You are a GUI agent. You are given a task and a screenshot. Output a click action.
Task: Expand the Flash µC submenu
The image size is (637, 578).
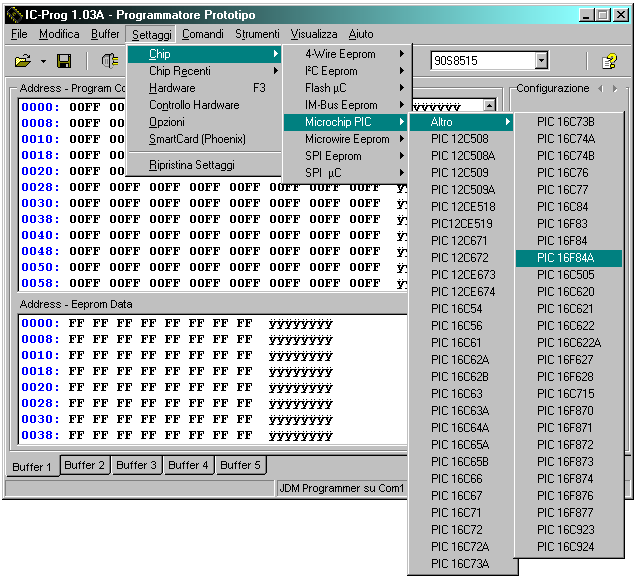pyautogui.click(x=348, y=88)
